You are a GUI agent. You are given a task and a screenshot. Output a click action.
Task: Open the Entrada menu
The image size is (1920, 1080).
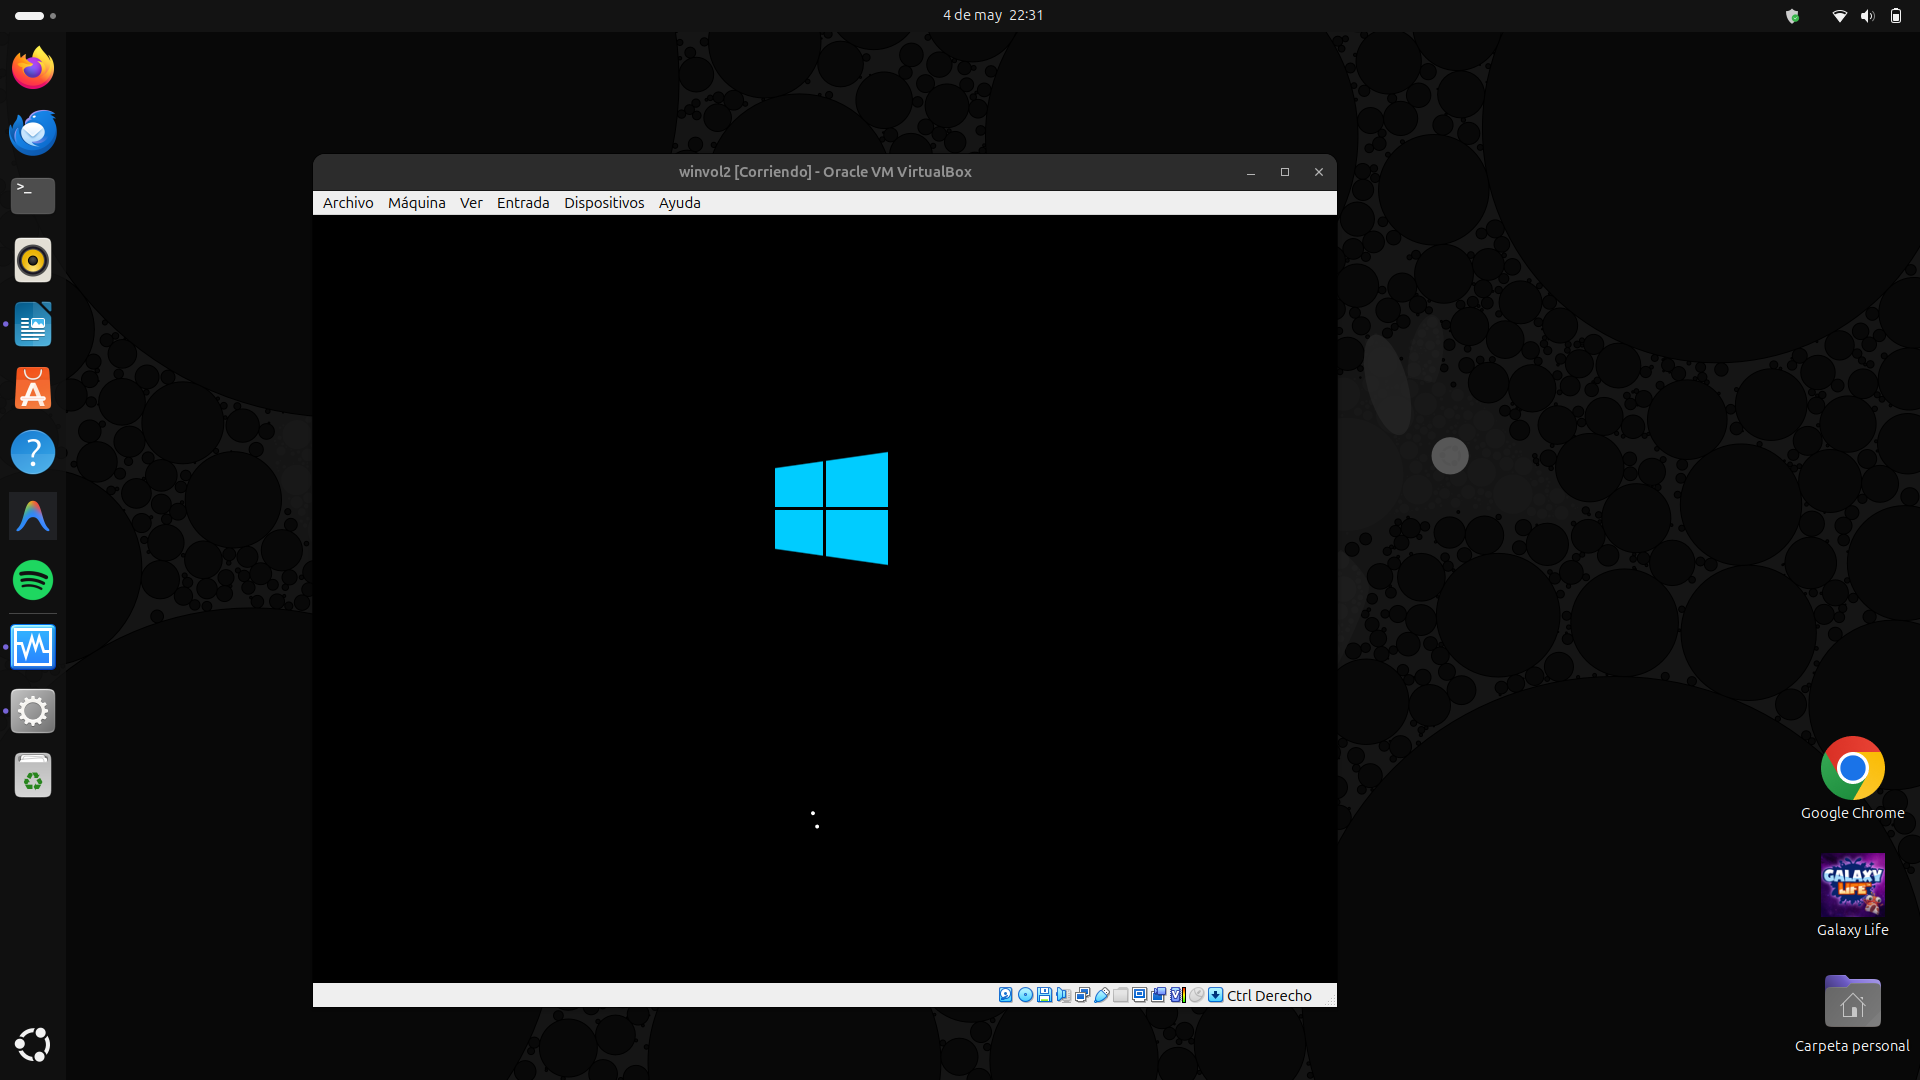click(x=523, y=203)
